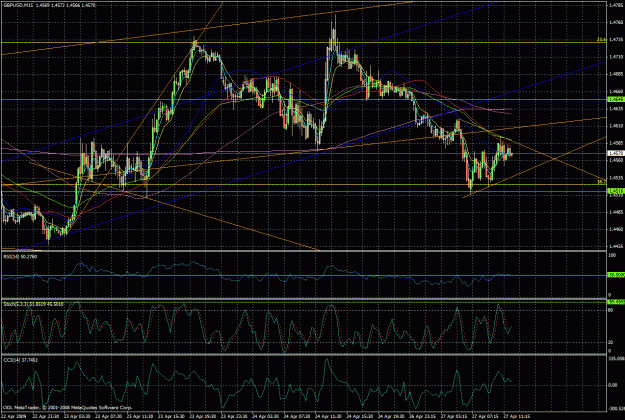Click the Stochastic 20 level value

click(611, 342)
